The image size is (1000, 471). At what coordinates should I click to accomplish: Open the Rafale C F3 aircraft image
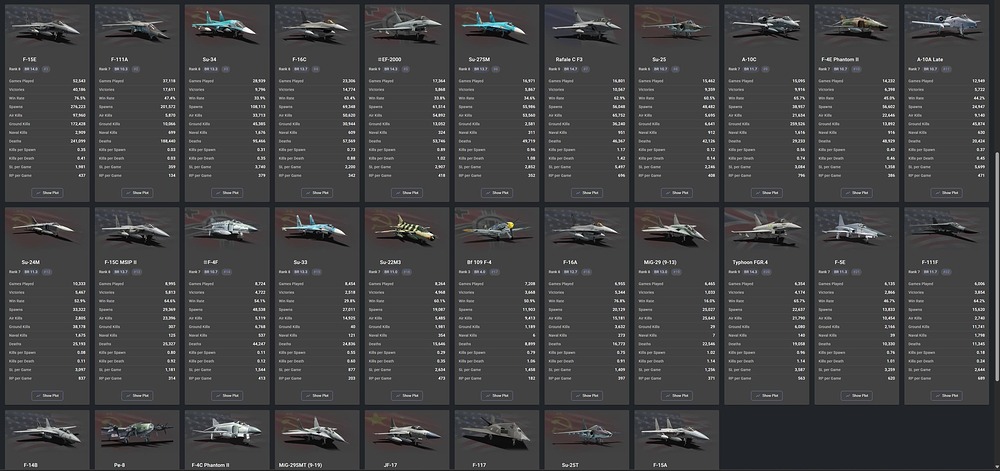click(586, 26)
